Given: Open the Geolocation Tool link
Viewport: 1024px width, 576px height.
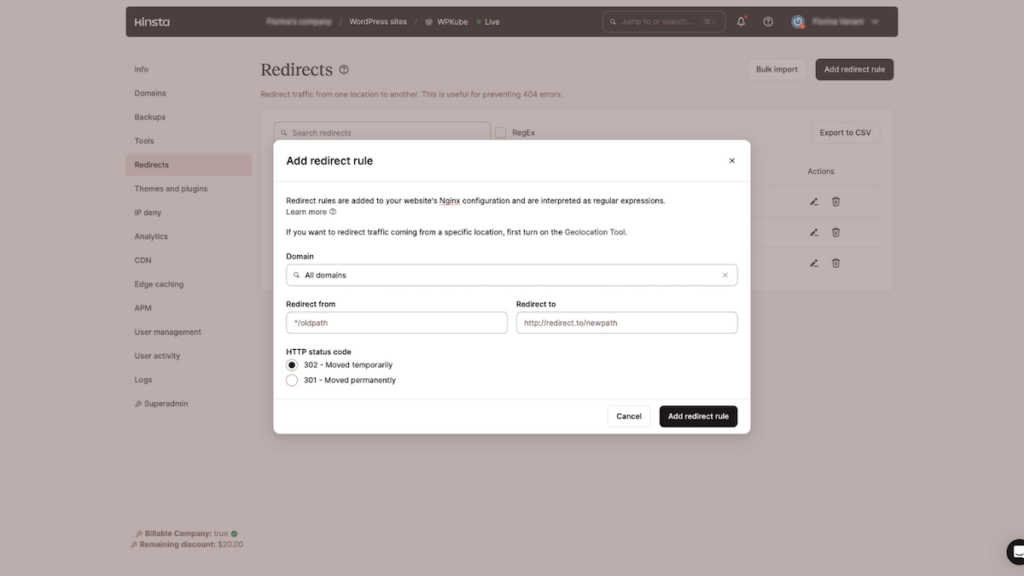Looking at the screenshot, I should pyautogui.click(x=594, y=232).
